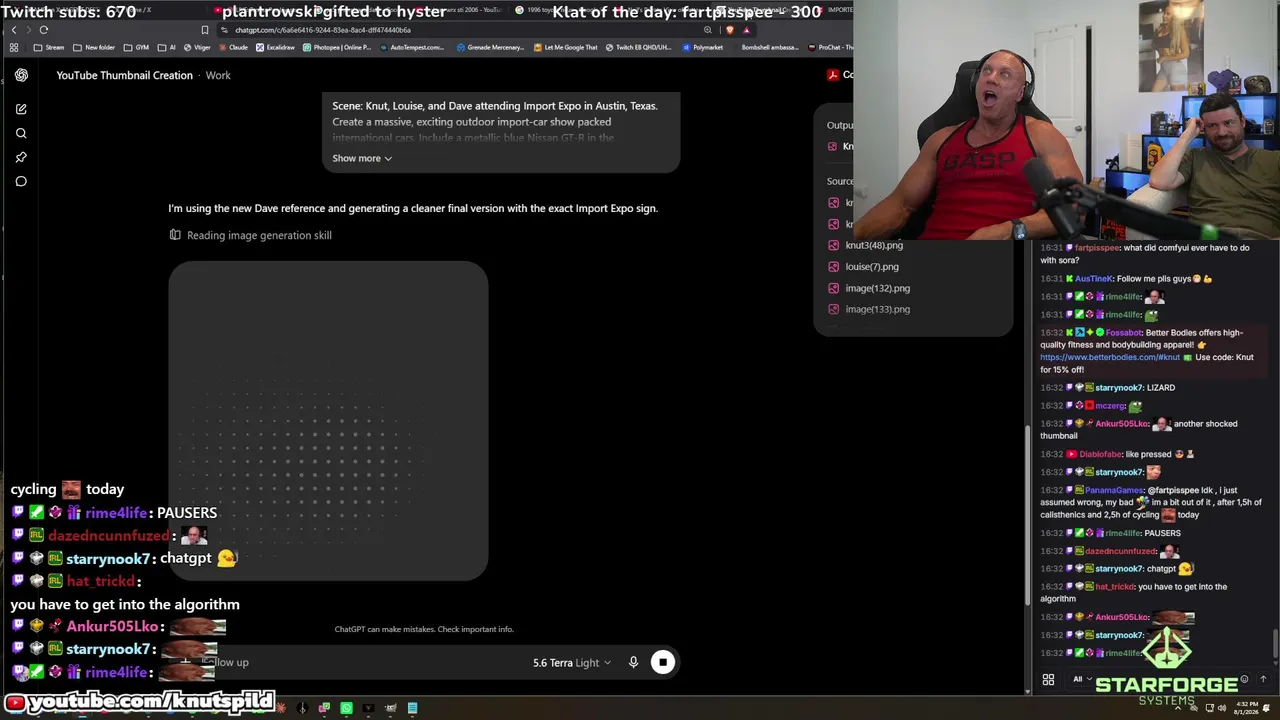Open the AutoTempest.com bookmark
This screenshot has height=720, width=1280.
pyautogui.click(x=411, y=47)
